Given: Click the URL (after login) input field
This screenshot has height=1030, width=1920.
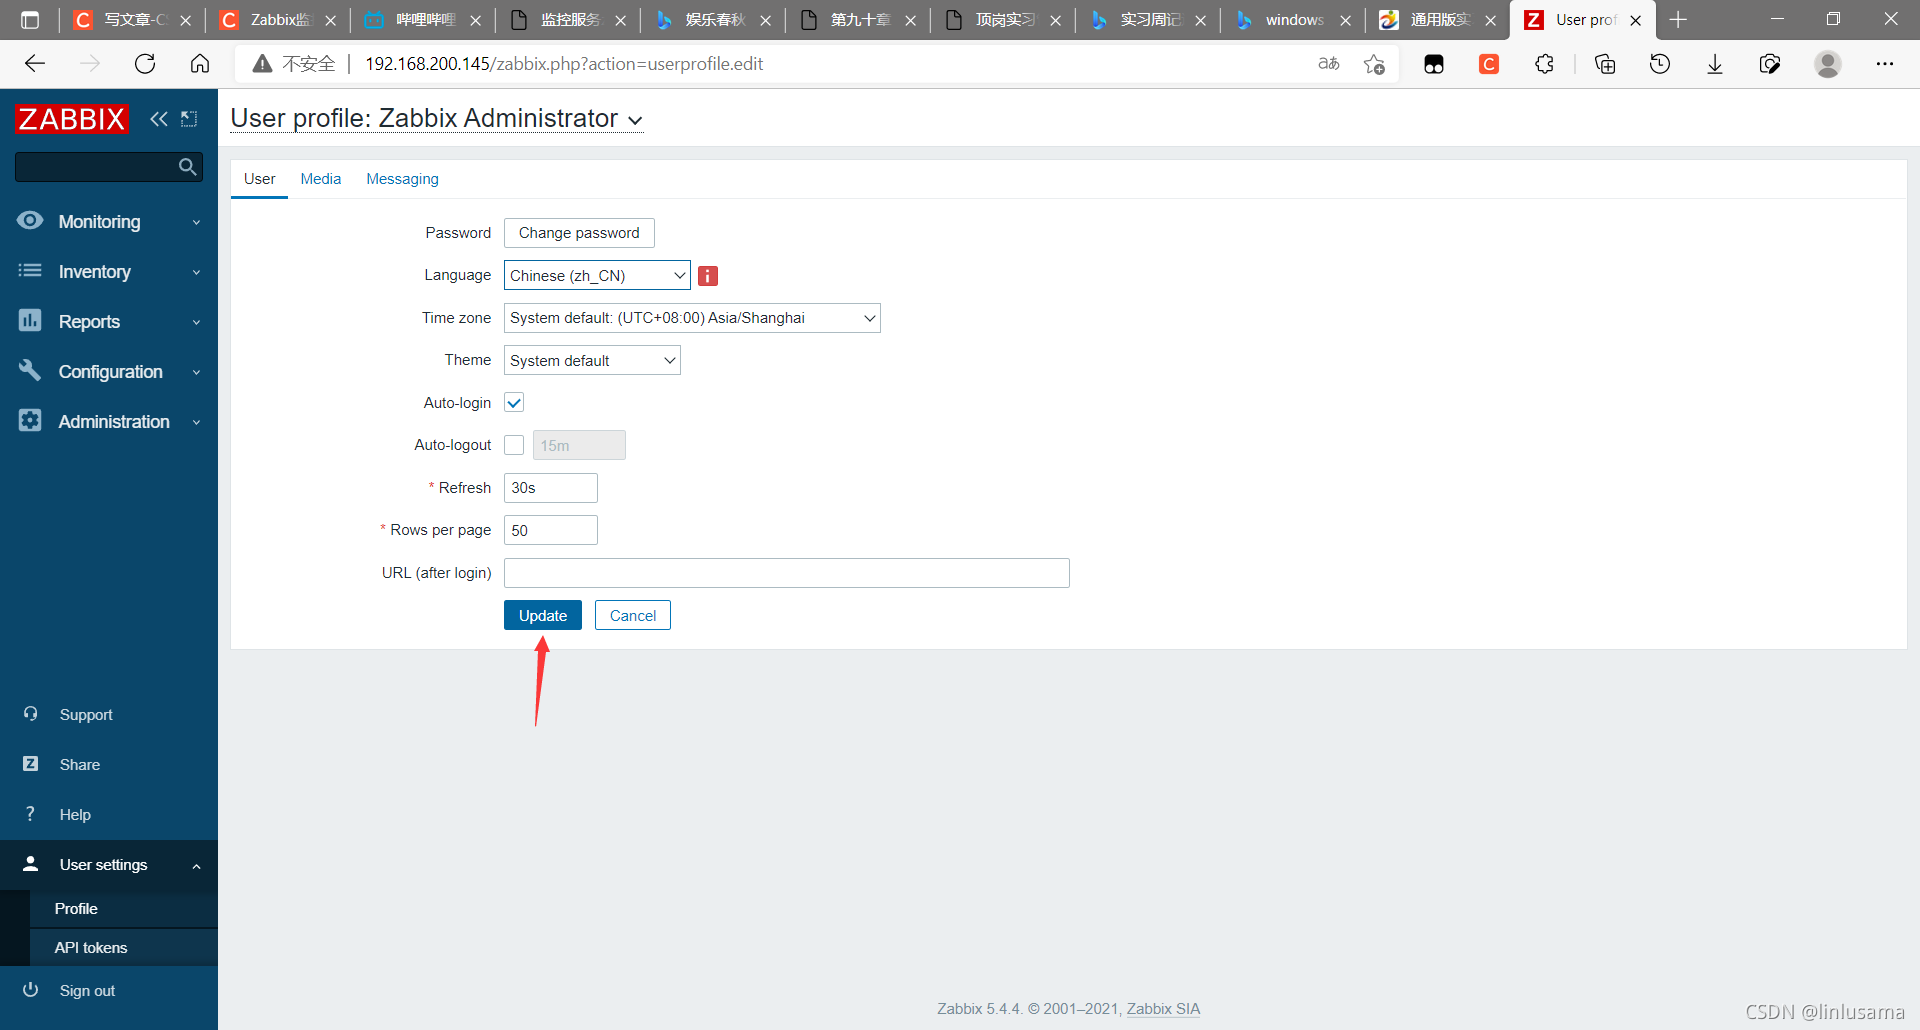Looking at the screenshot, I should click(x=787, y=573).
